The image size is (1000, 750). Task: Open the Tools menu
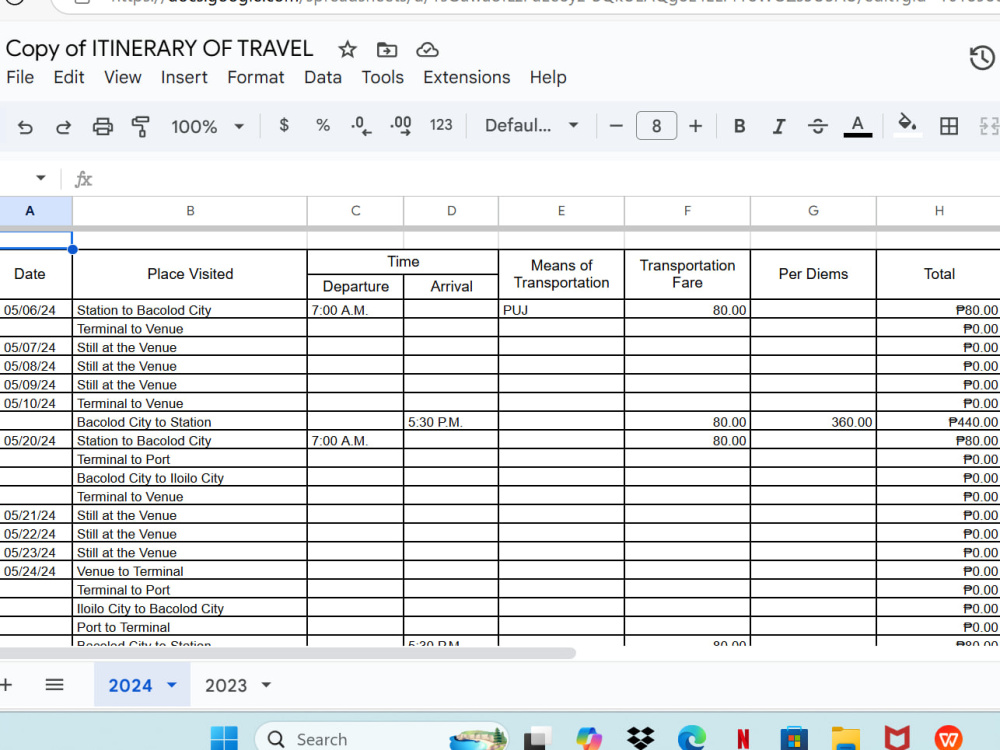382,77
